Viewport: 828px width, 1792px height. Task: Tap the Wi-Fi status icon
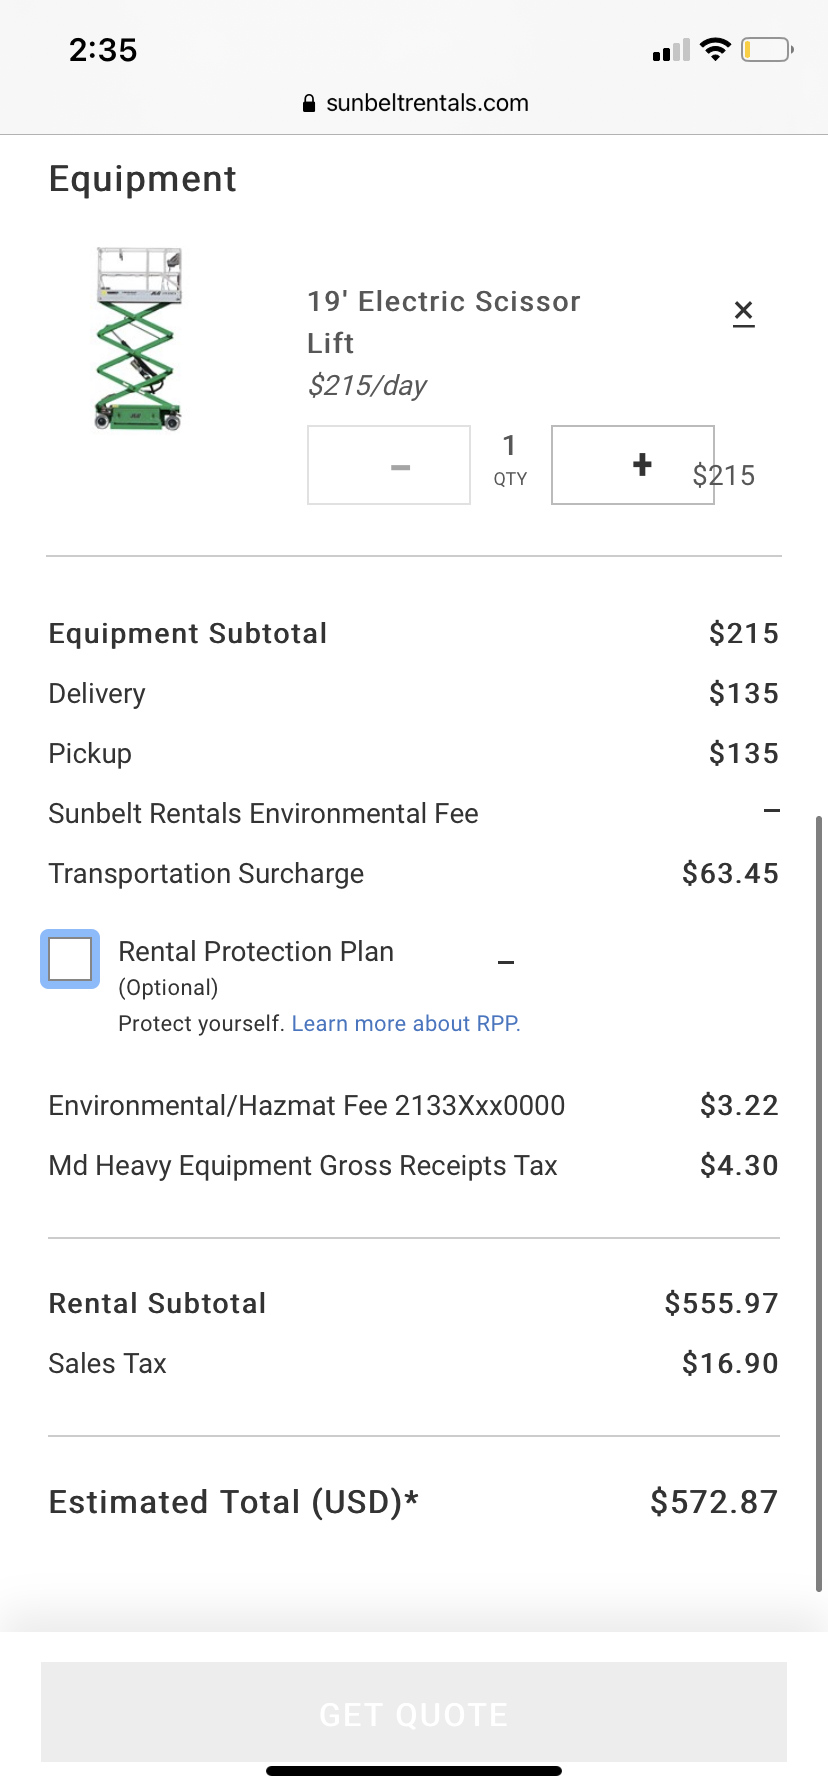715,49
